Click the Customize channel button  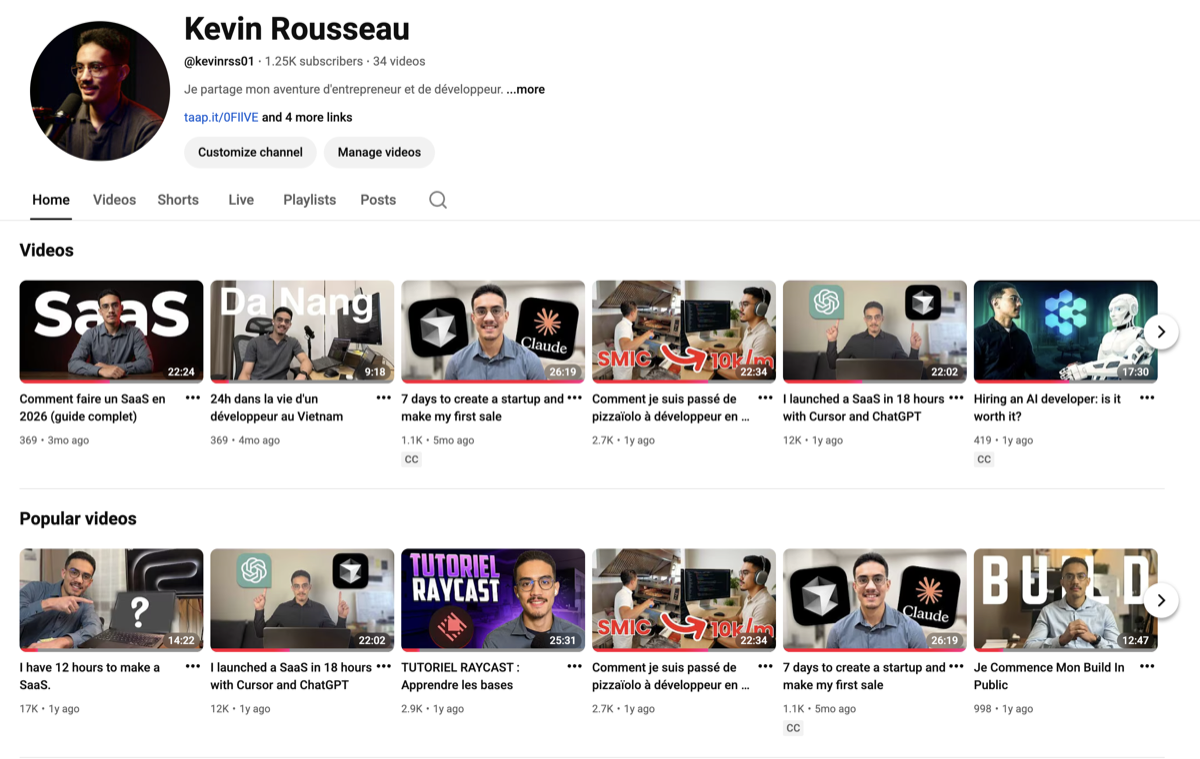click(x=250, y=152)
